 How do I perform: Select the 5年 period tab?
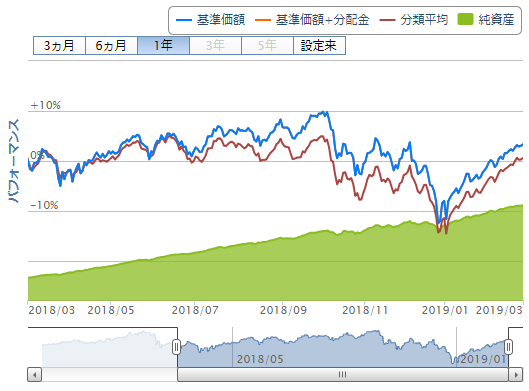tap(268, 46)
